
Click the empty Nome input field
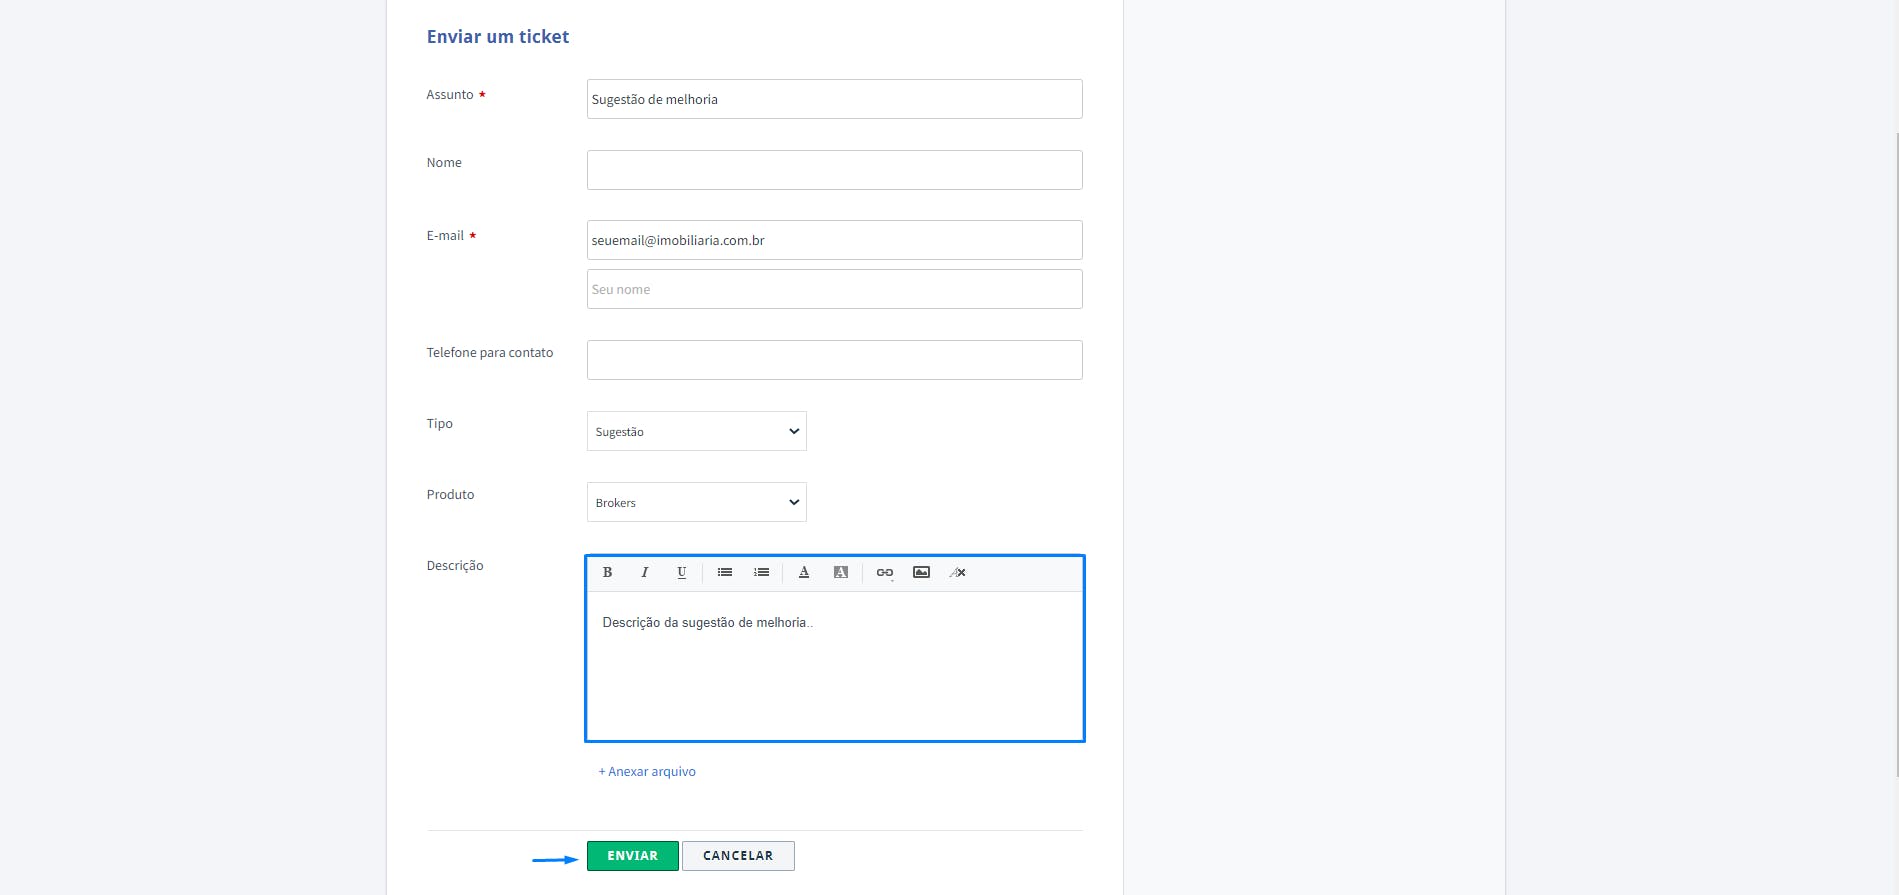tap(835, 170)
